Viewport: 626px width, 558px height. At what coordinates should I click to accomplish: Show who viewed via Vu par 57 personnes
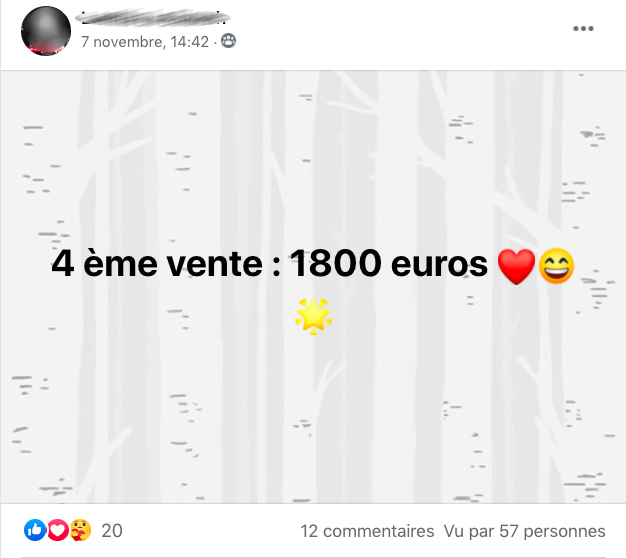click(x=525, y=531)
